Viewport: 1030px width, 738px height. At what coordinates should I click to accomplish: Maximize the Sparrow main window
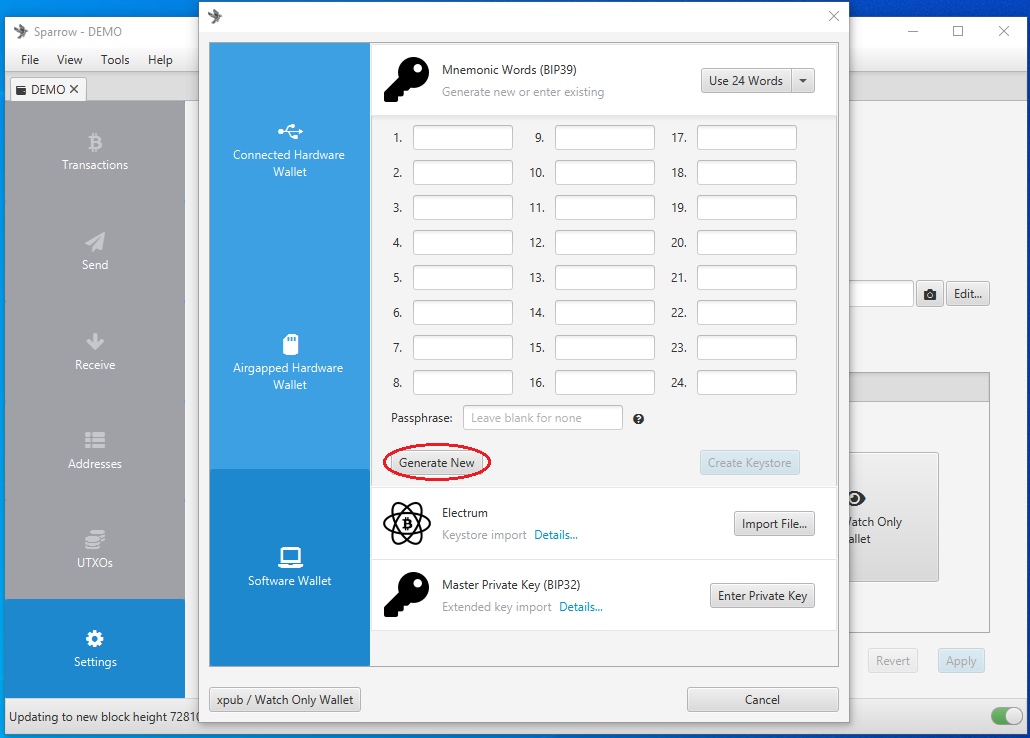tap(958, 31)
